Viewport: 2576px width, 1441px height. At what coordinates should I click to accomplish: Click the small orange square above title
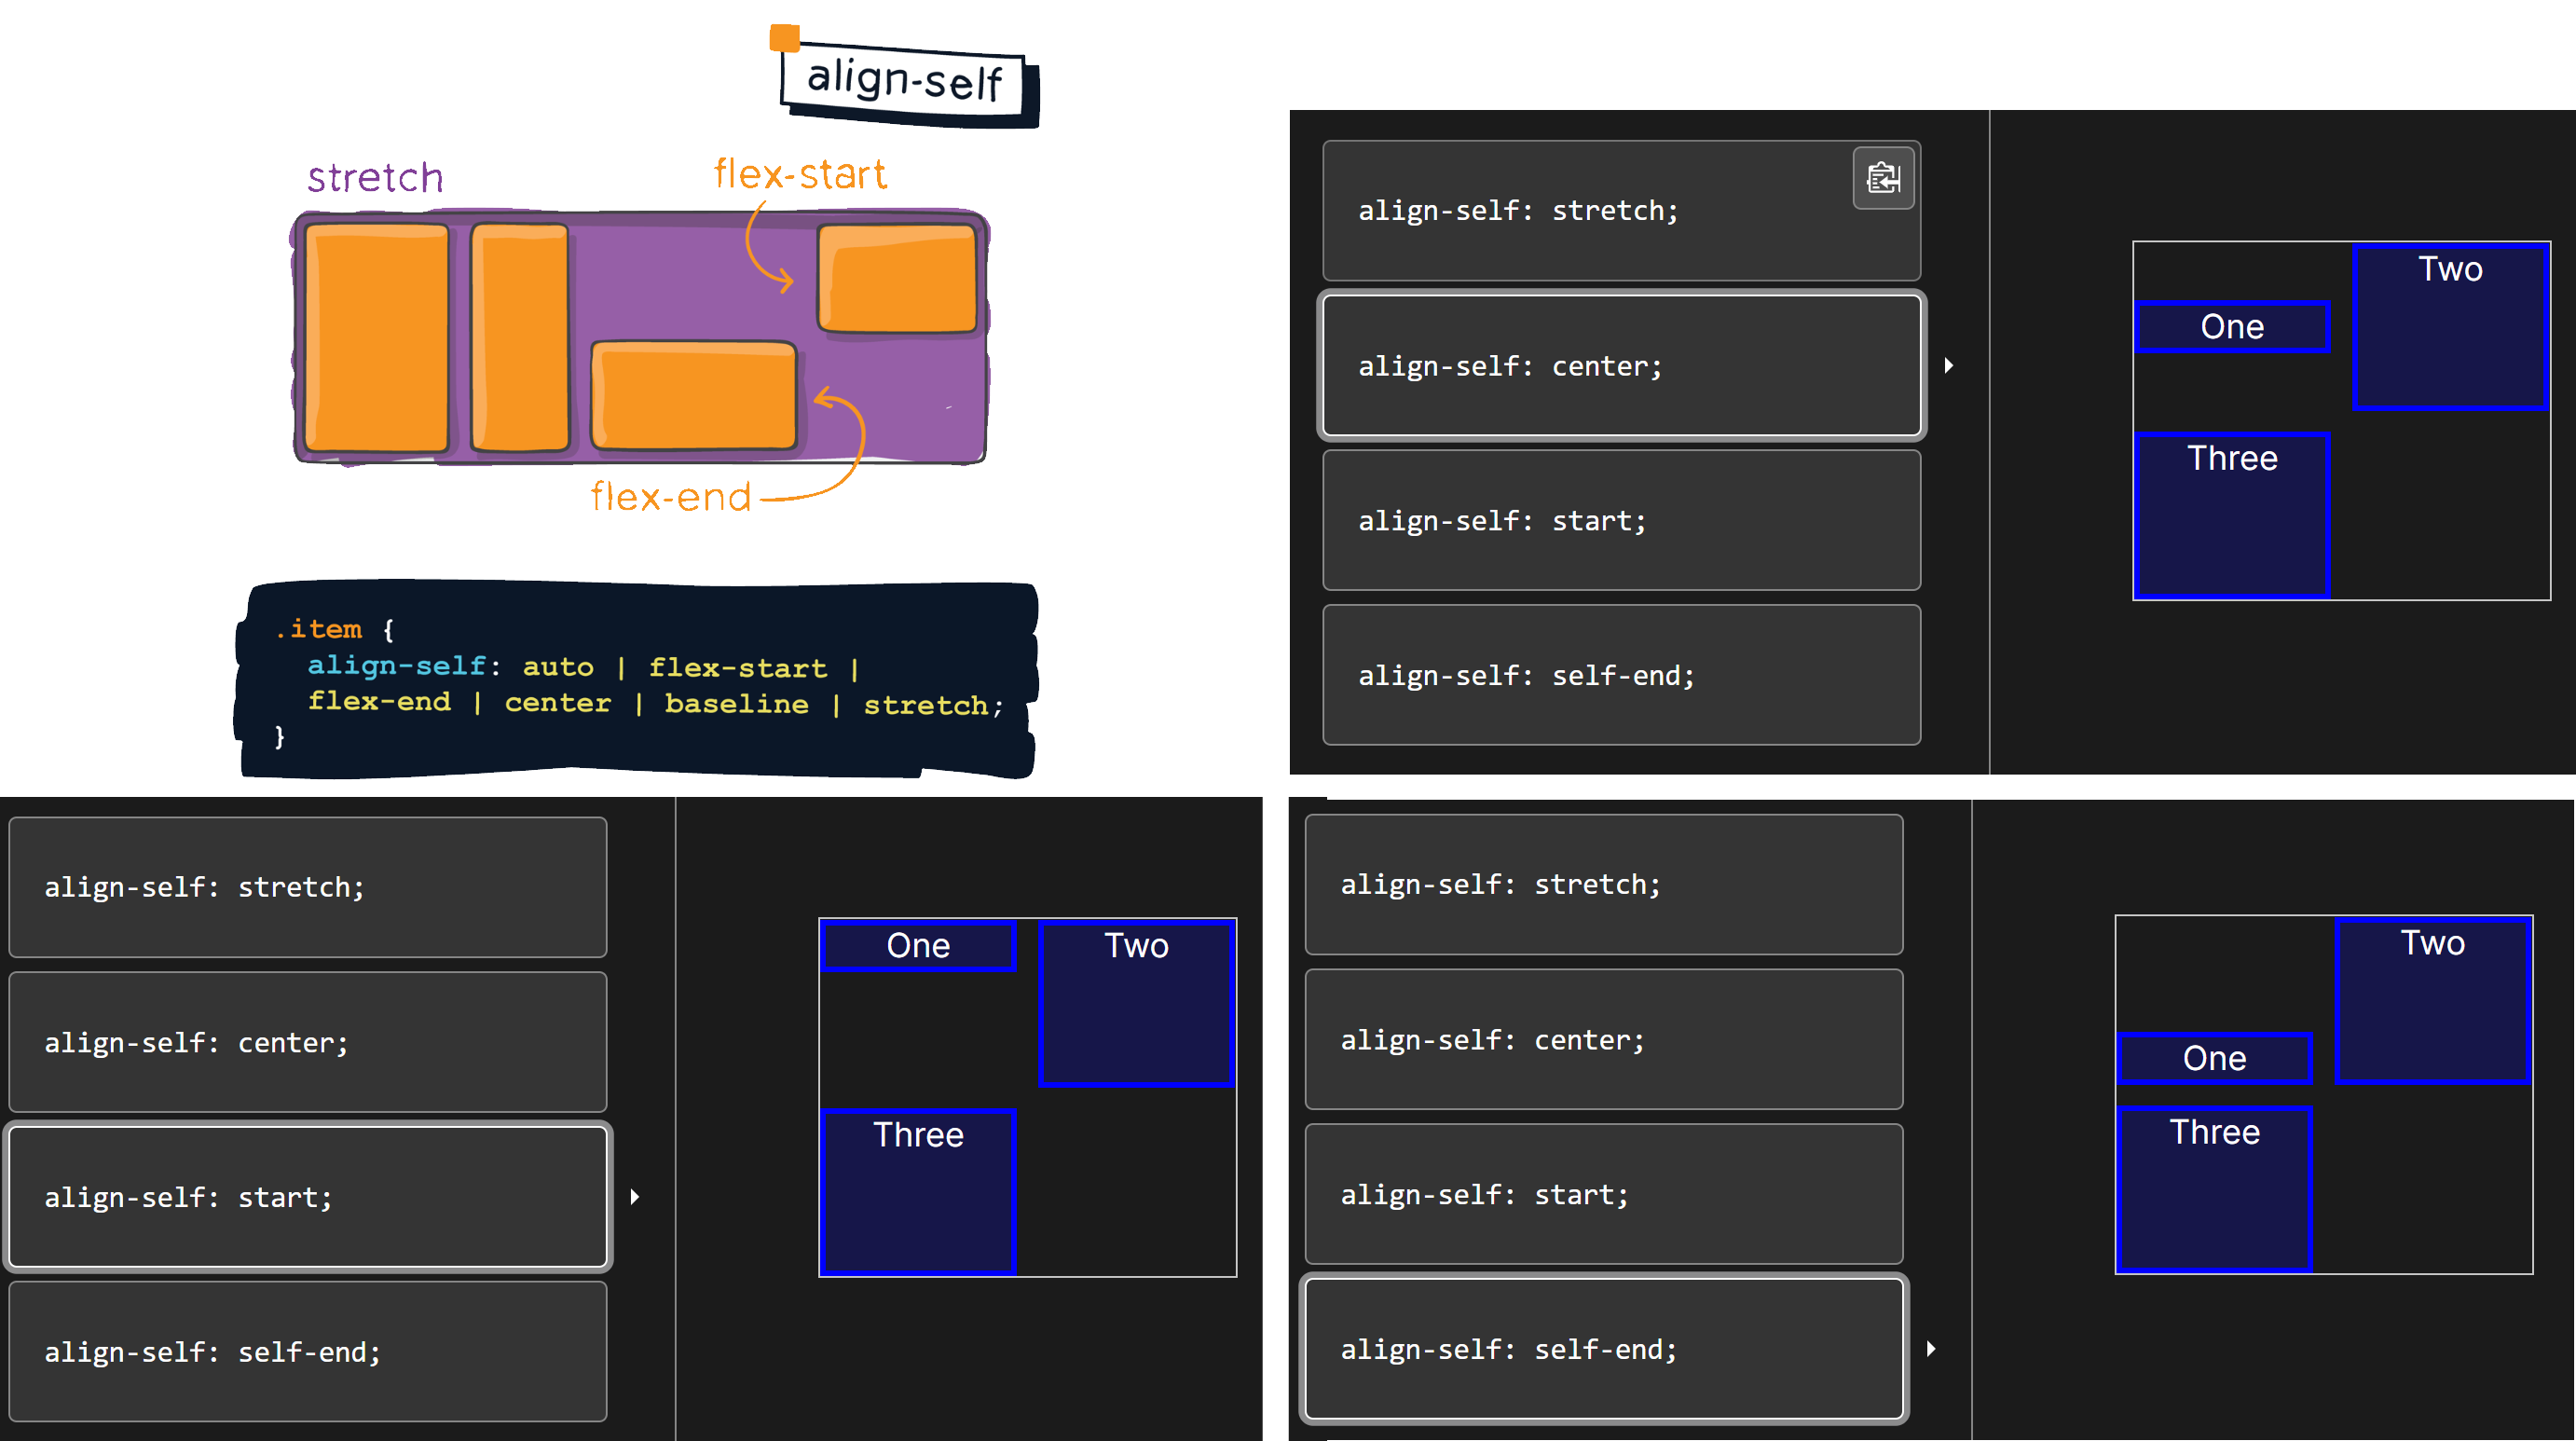[x=784, y=38]
